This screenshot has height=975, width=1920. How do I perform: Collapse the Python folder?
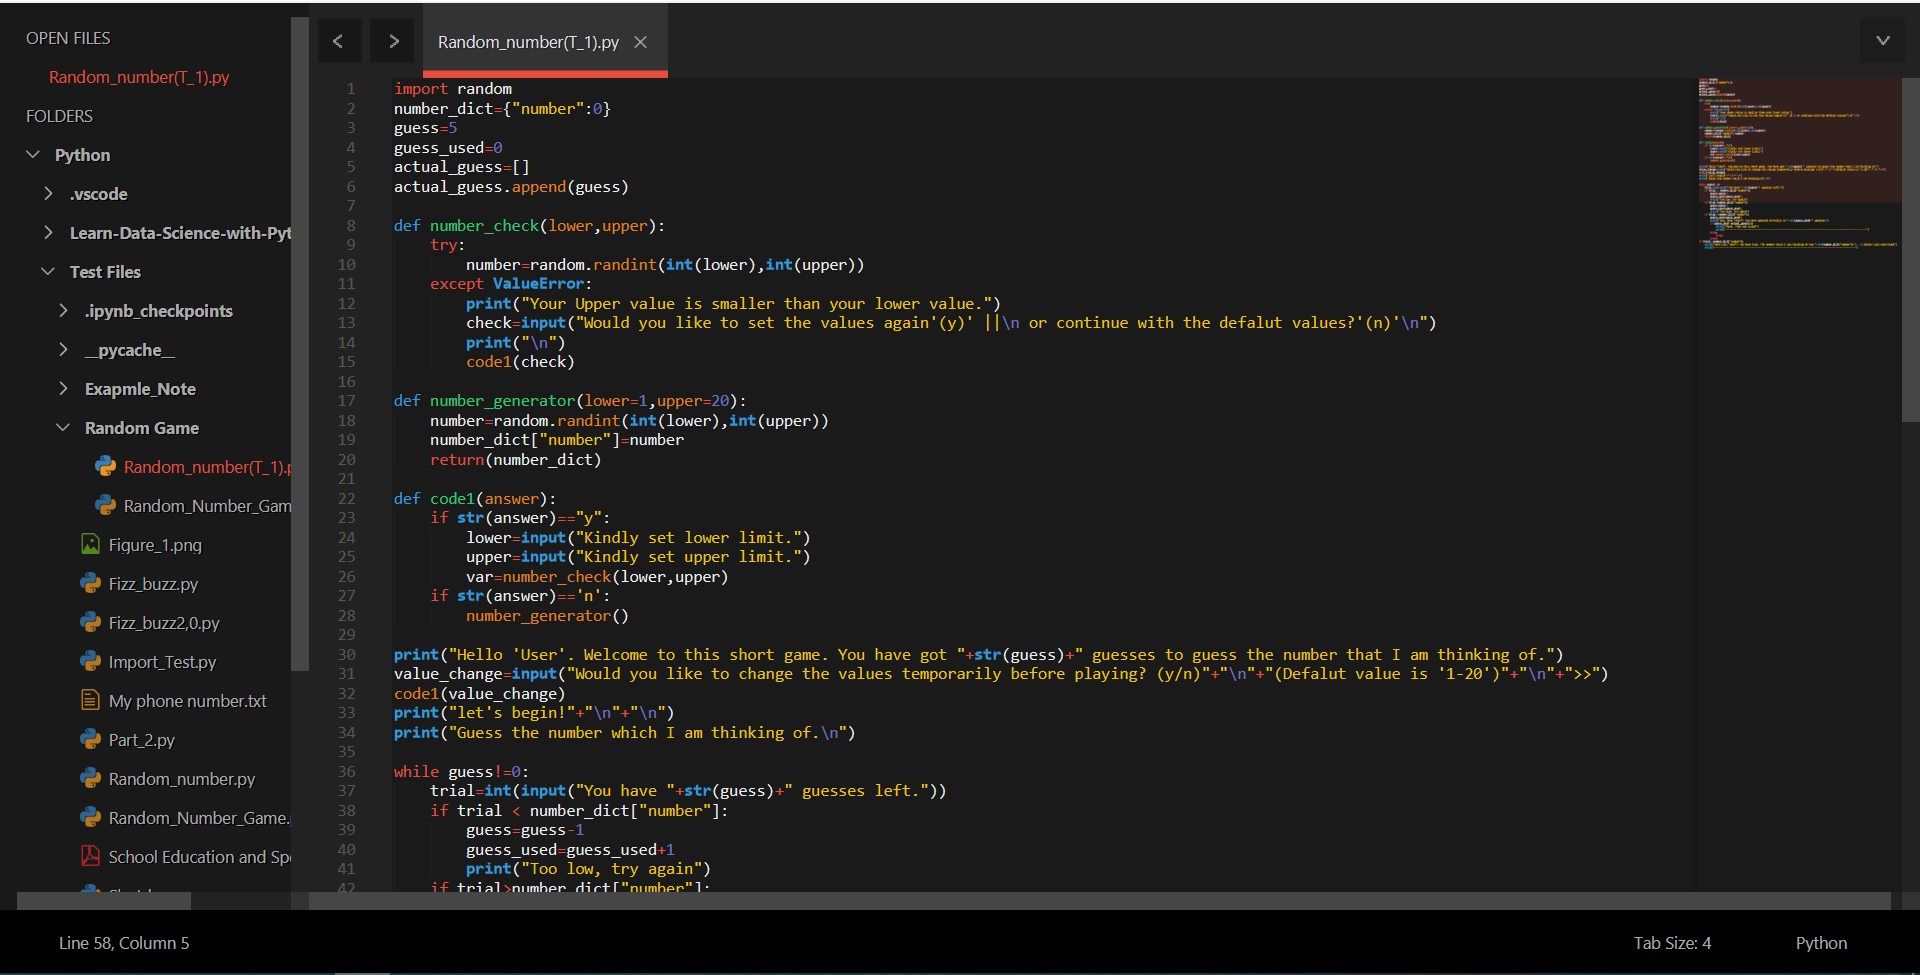click(33, 155)
